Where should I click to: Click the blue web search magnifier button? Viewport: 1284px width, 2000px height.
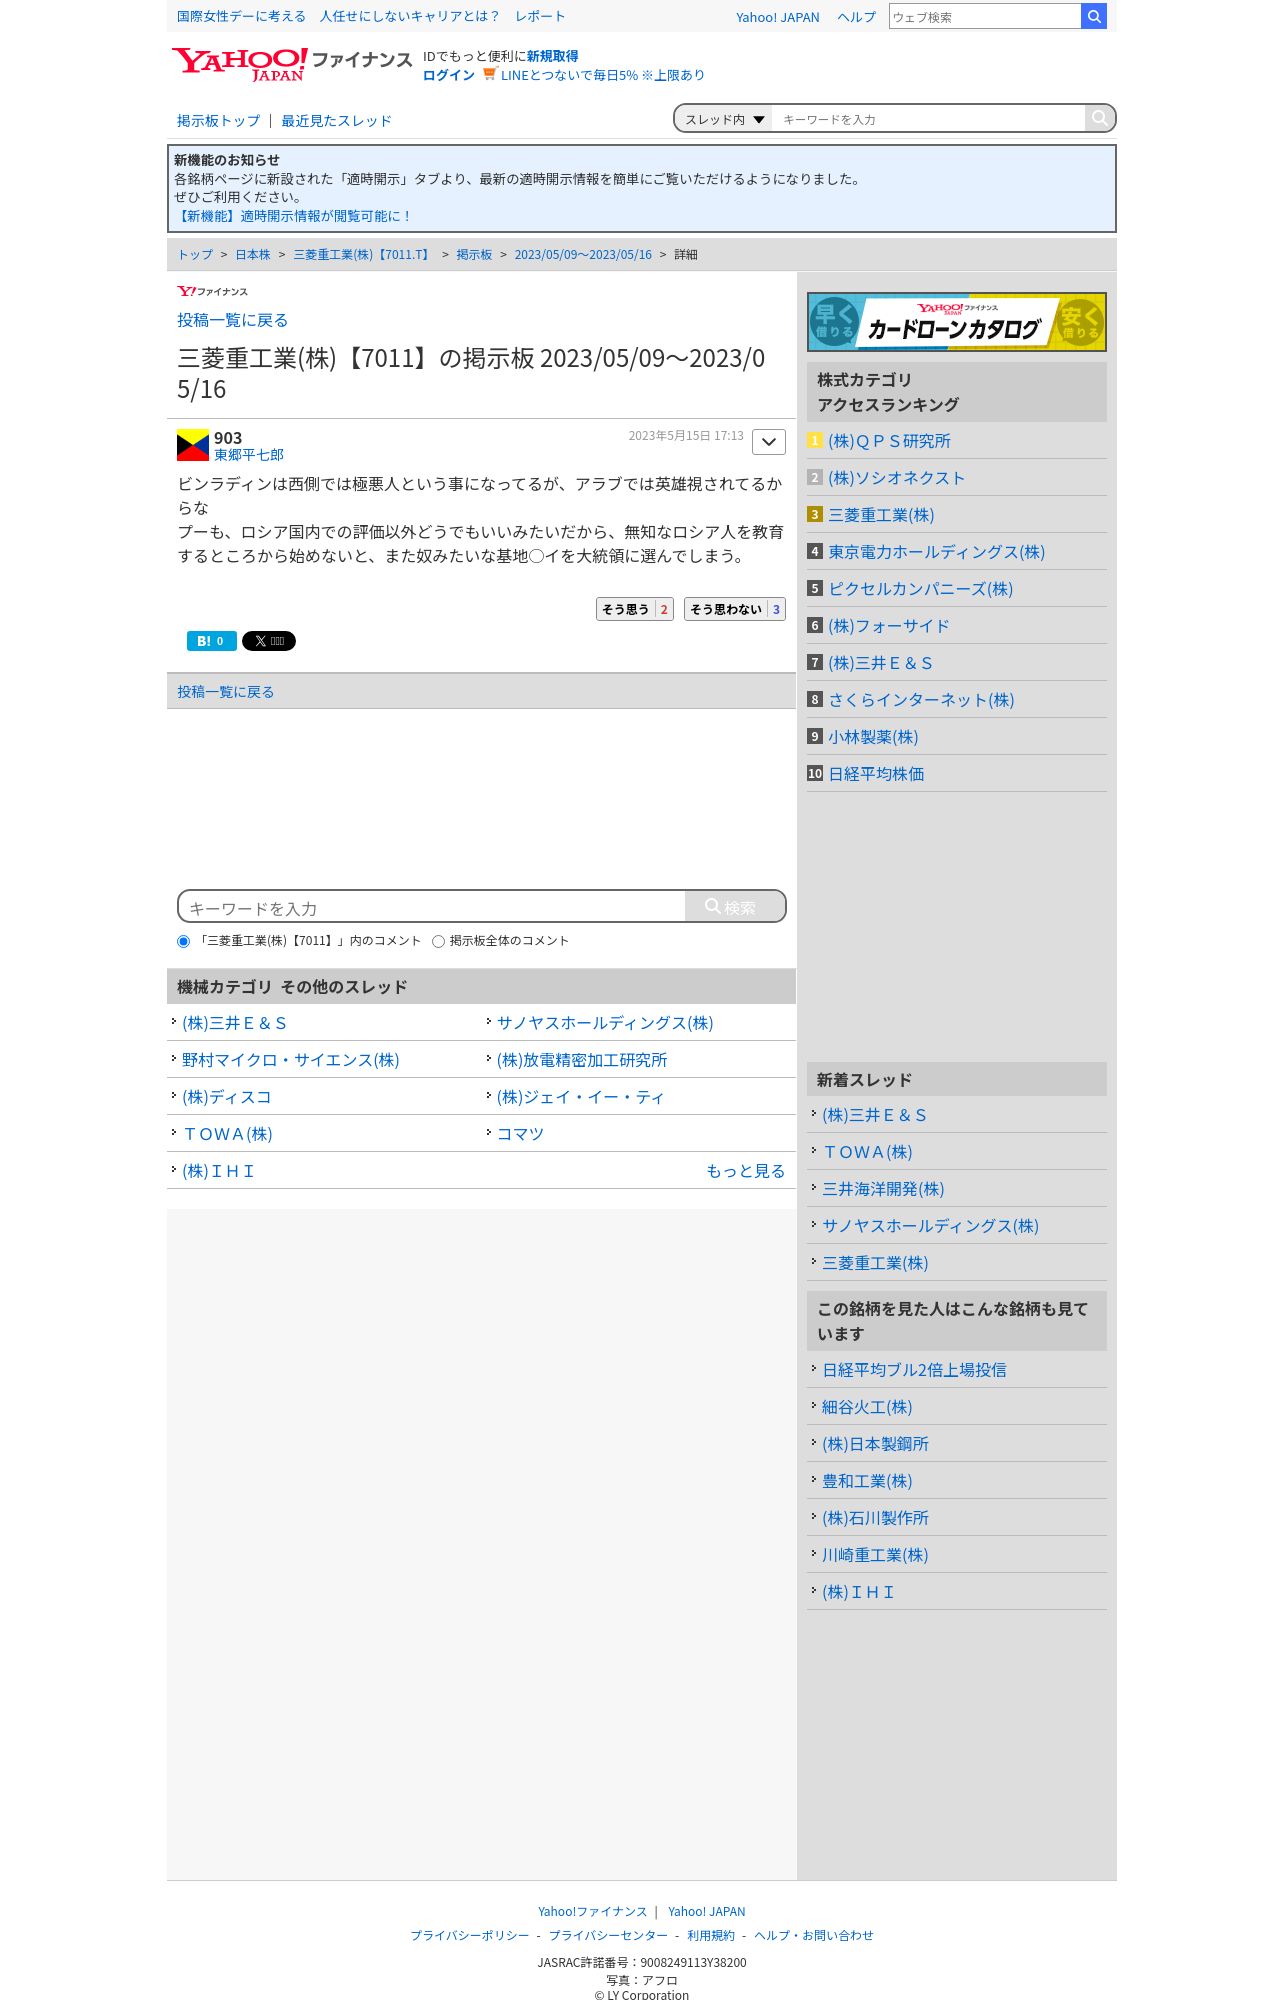[1094, 16]
